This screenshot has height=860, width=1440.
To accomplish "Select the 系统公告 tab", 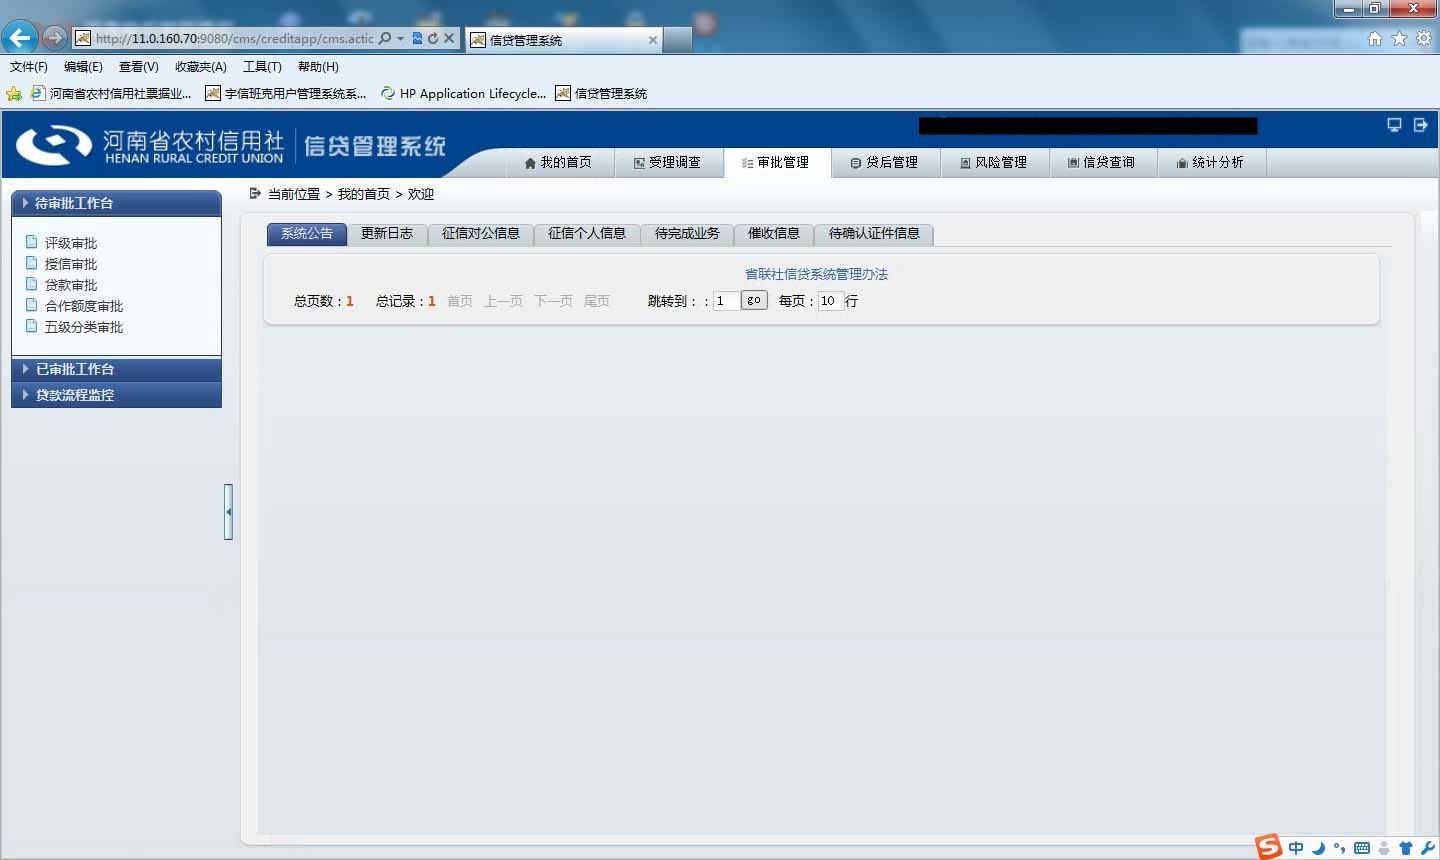I will [x=307, y=233].
